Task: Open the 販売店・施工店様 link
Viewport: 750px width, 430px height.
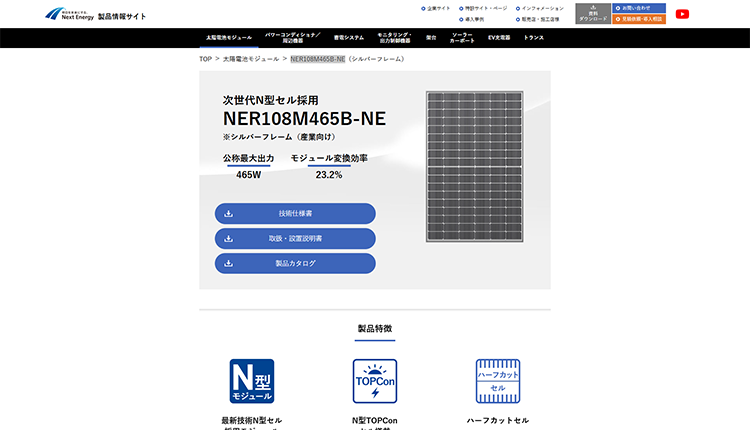Action: (x=537, y=20)
